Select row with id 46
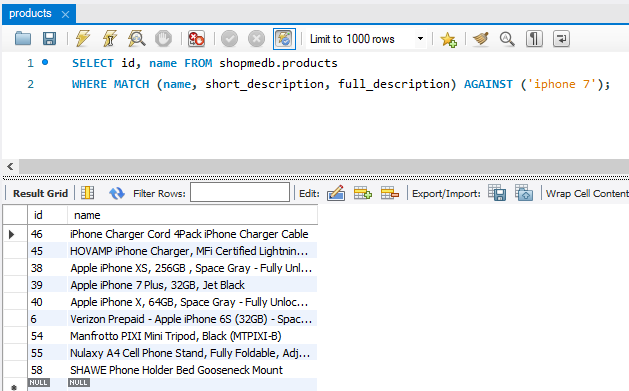 (160, 234)
